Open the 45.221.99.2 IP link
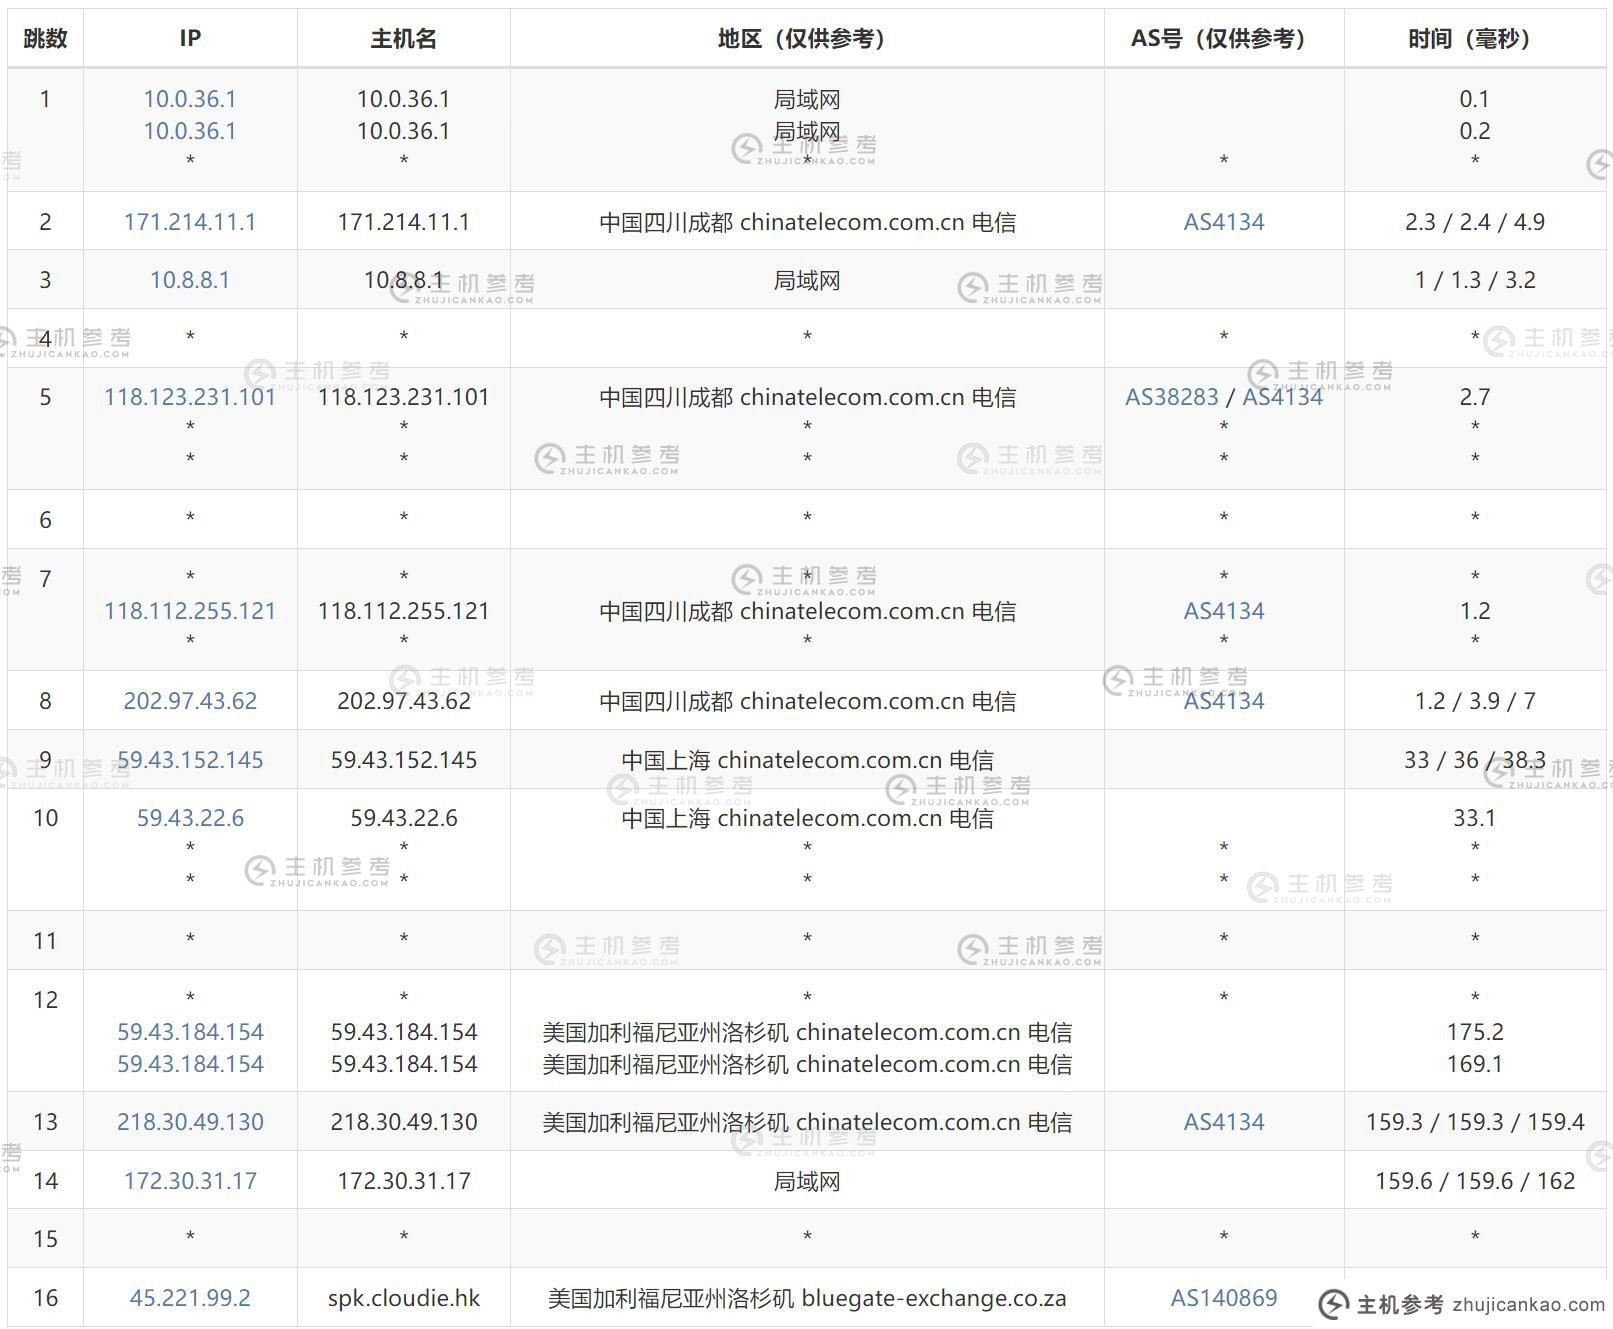 pos(190,1298)
